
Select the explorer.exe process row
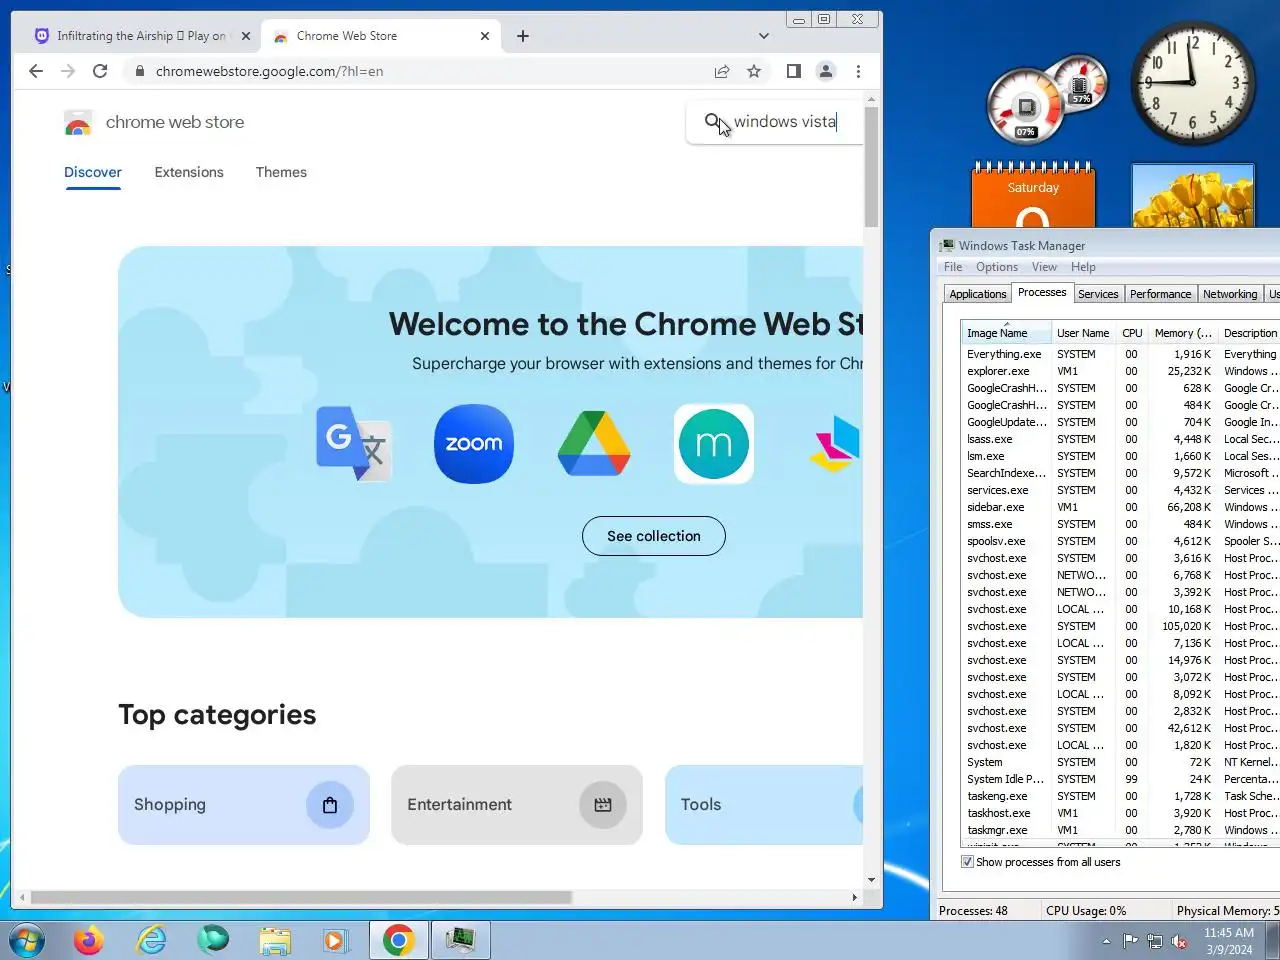click(x=1120, y=371)
